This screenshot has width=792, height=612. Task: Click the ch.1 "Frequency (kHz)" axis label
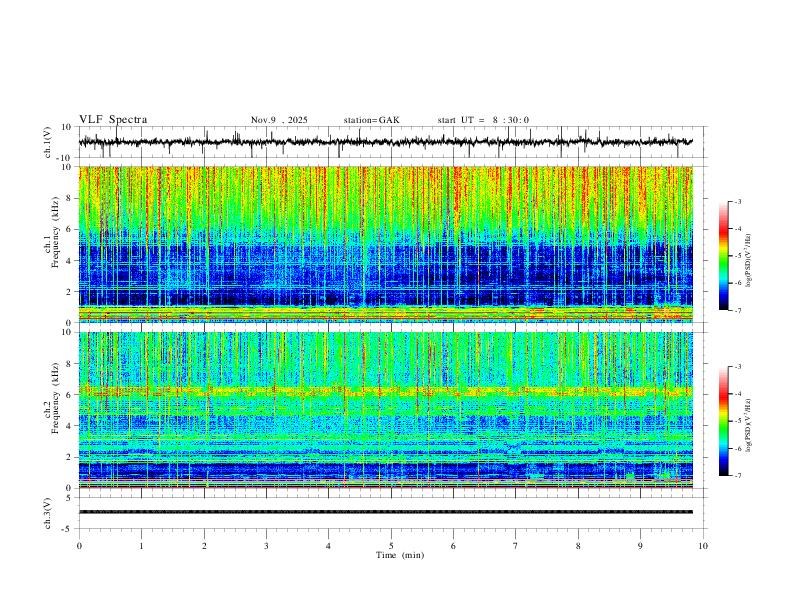[55, 230]
